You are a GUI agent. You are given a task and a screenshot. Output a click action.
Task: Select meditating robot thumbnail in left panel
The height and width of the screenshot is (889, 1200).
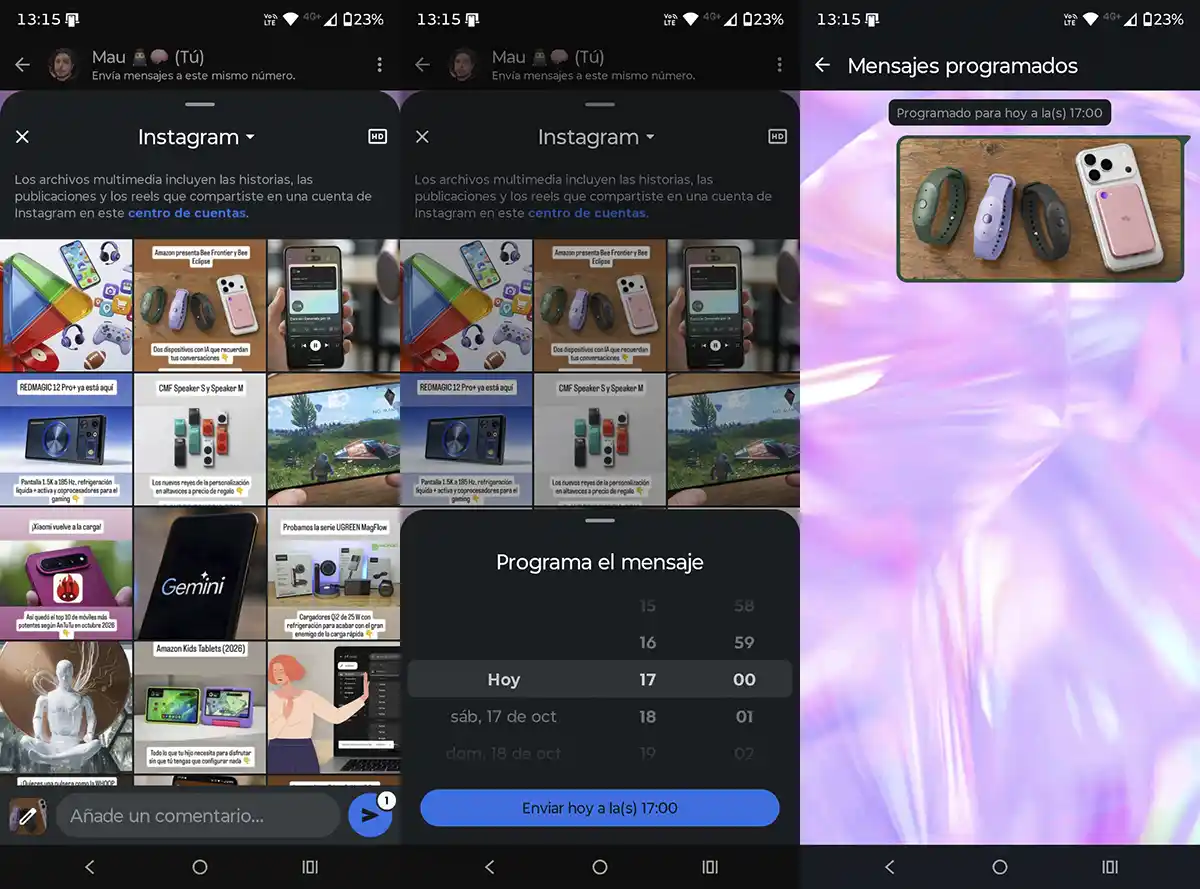point(66,707)
